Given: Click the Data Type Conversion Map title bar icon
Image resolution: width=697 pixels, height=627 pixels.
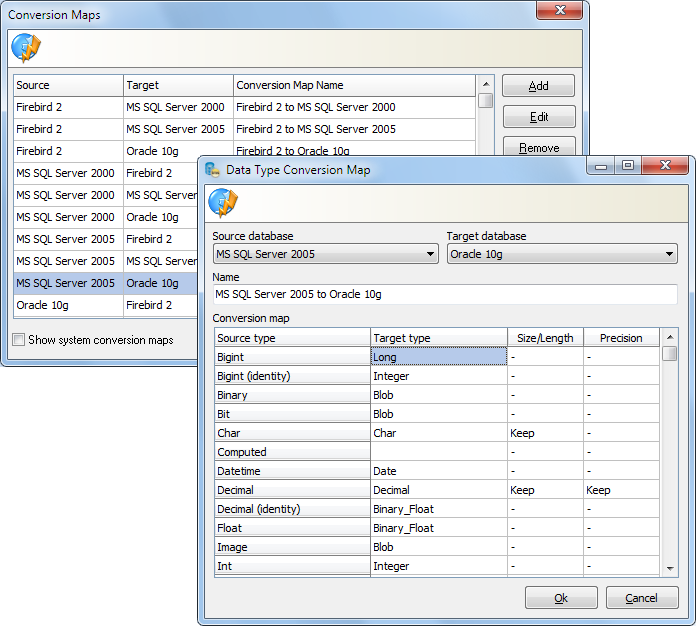Looking at the screenshot, I should [212, 170].
